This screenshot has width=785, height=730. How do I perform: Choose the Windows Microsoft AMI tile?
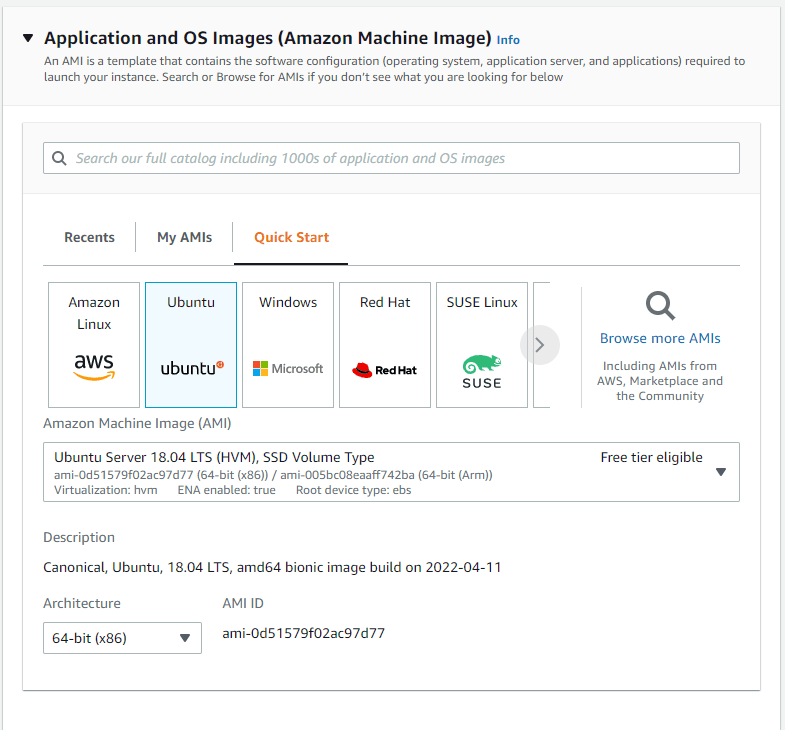pyautogui.click(x=288, y=345)
